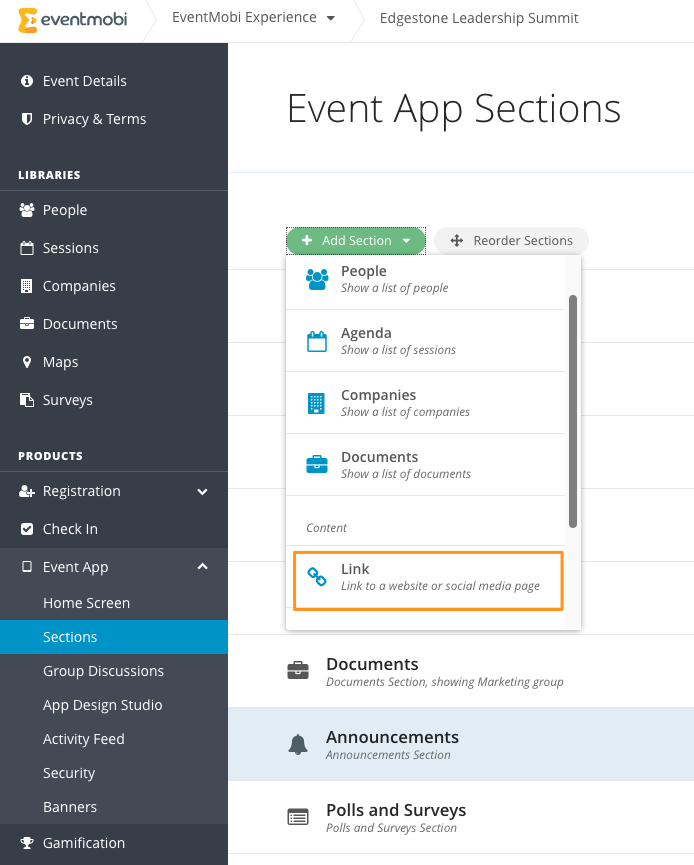Click the Maps pin icon

[26, 362]
